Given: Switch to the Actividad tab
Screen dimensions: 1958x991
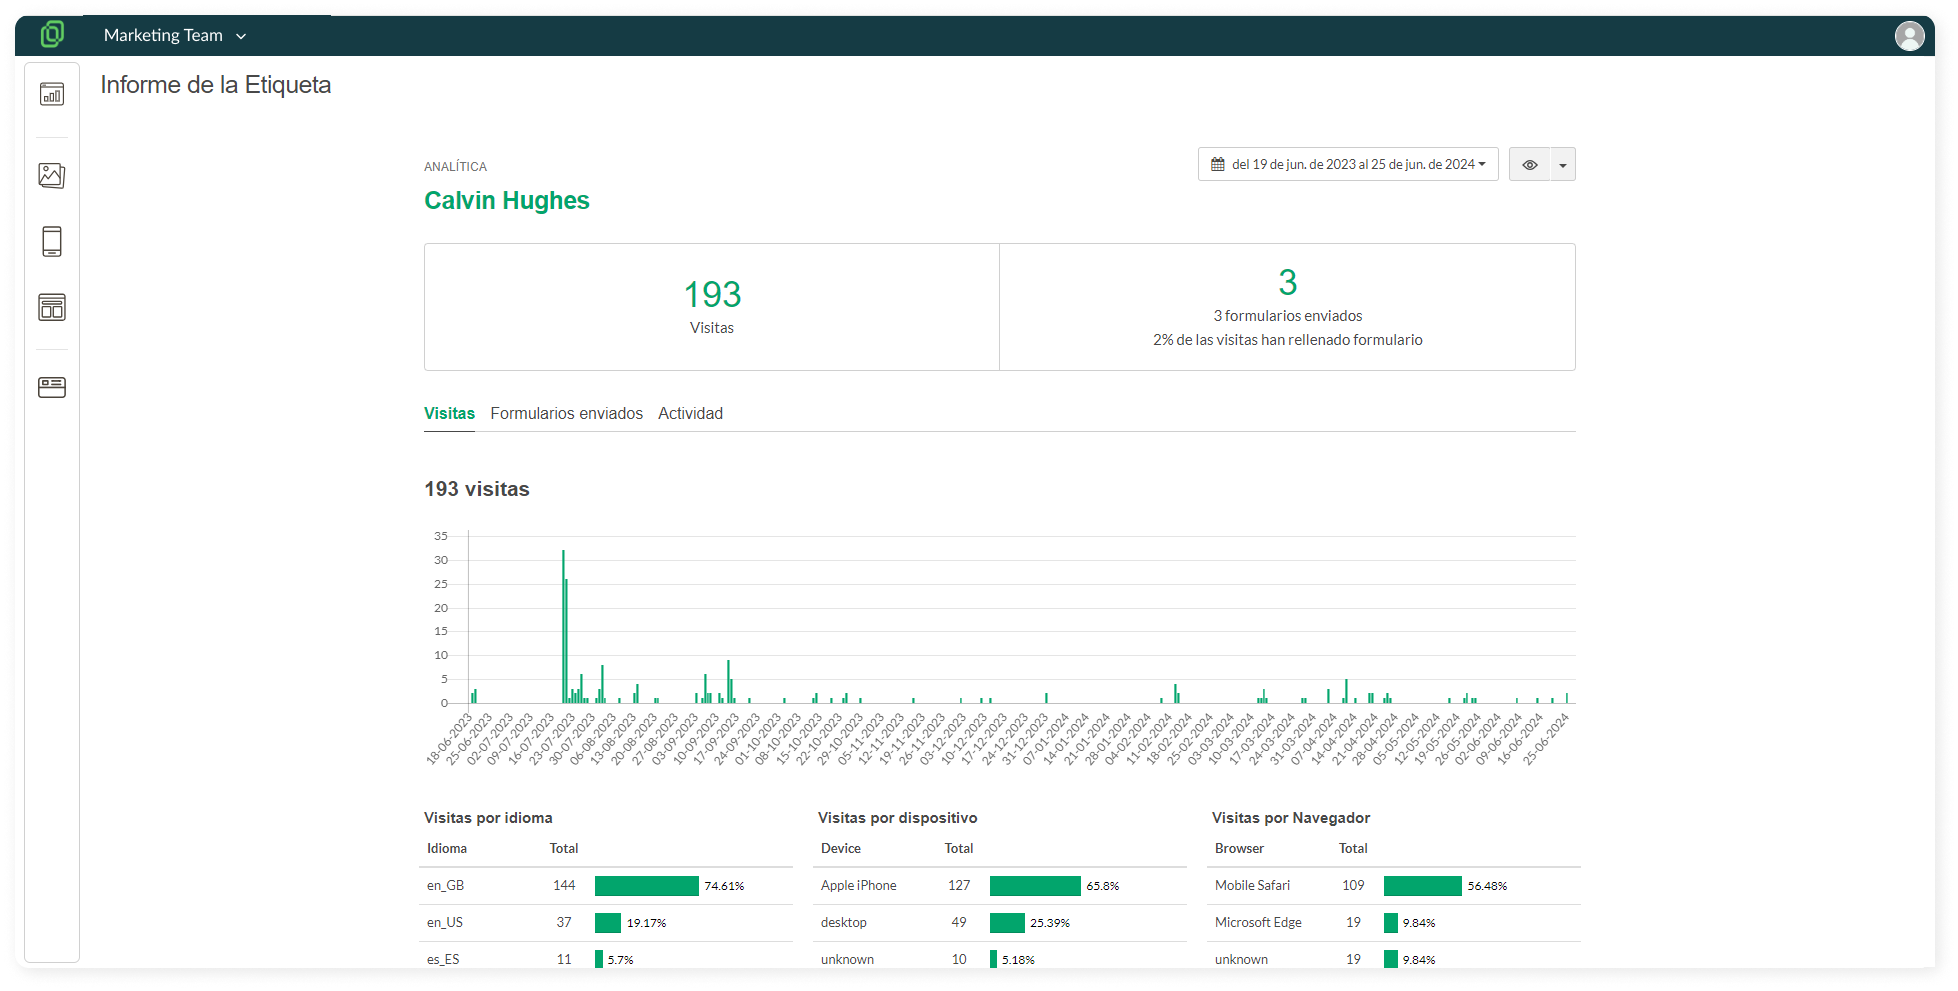Looking at the screenshot, I should (x=690, y=413).
